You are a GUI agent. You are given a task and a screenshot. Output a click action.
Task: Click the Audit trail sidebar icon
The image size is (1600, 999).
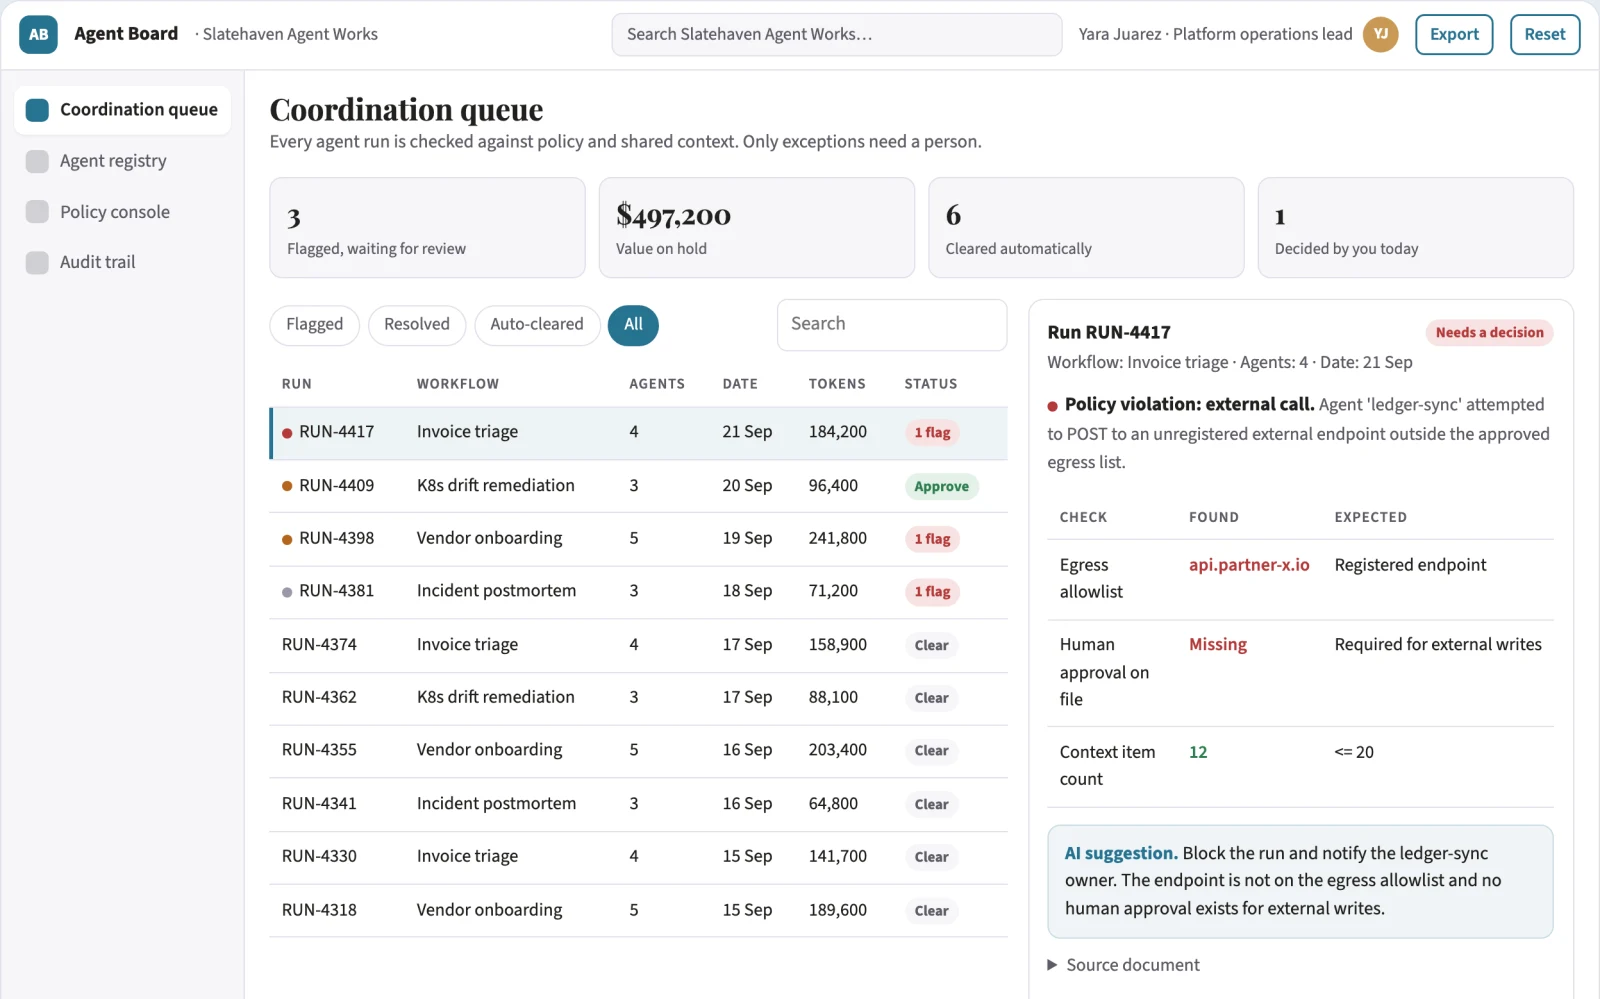[37, 262]
